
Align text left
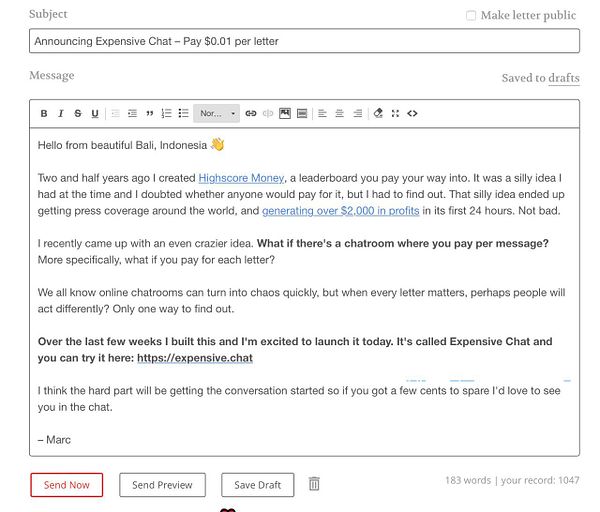click(x=322, y=113)
